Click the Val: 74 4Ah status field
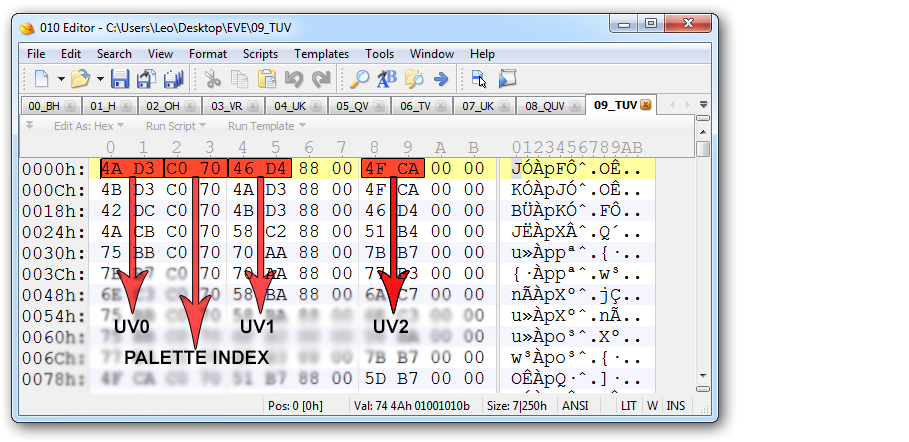 411,405
